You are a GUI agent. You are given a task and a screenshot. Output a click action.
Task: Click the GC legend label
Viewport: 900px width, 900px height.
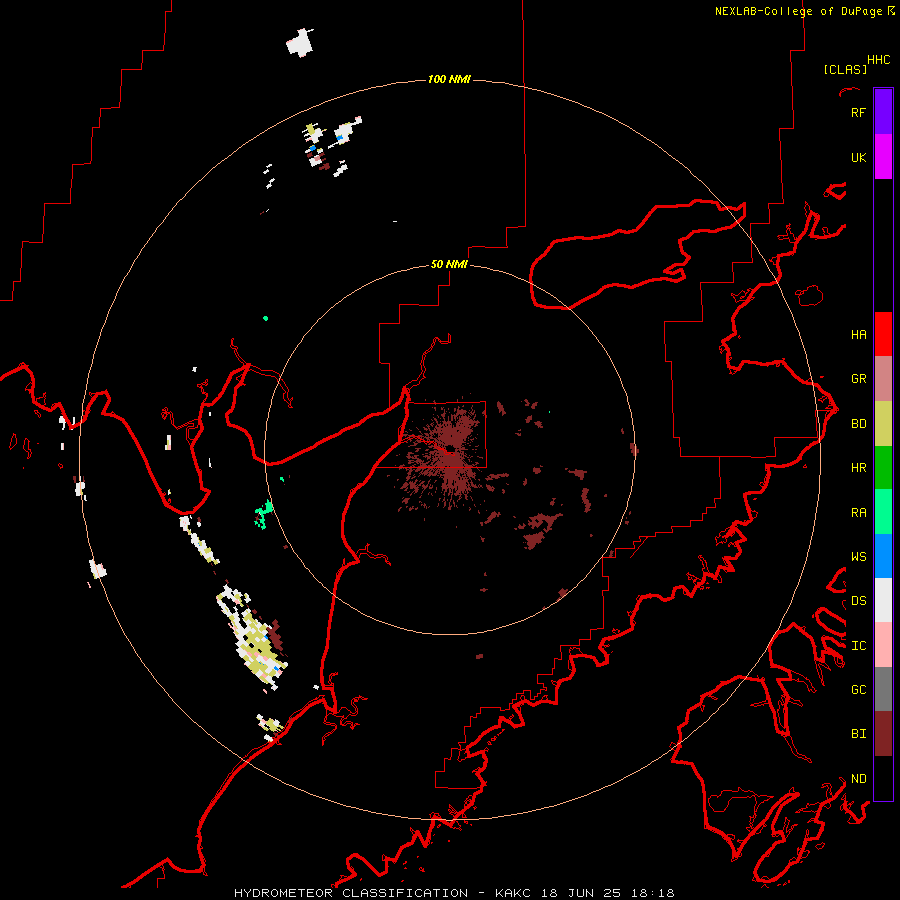coord(858,689)
